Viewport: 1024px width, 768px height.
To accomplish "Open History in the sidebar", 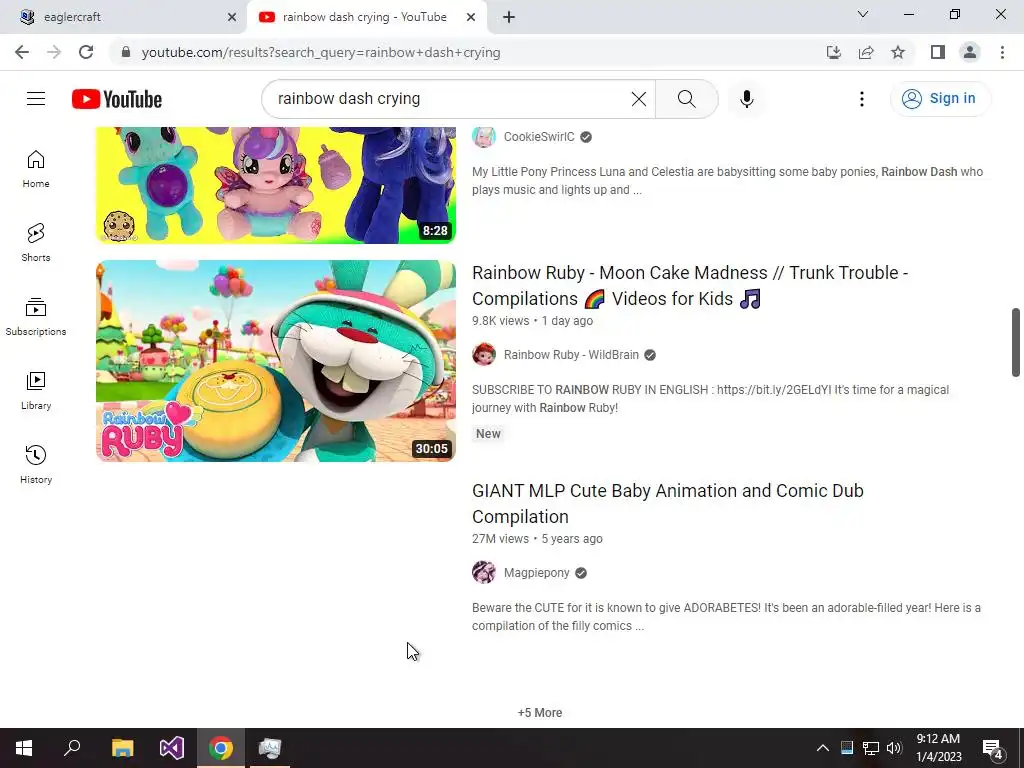I will pos(36,464).
